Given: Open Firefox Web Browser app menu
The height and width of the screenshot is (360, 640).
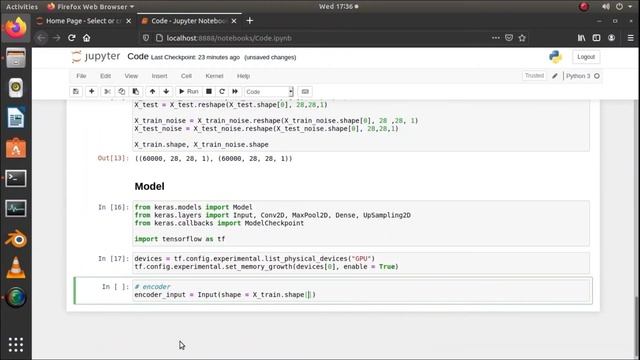Looking at the screenshot, I should [91, 7].
